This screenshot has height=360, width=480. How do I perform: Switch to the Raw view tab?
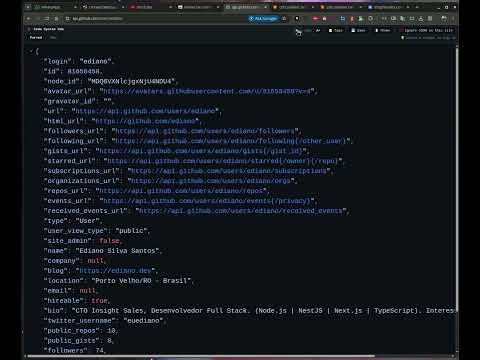pyautogui.click(x=53, y=37)
